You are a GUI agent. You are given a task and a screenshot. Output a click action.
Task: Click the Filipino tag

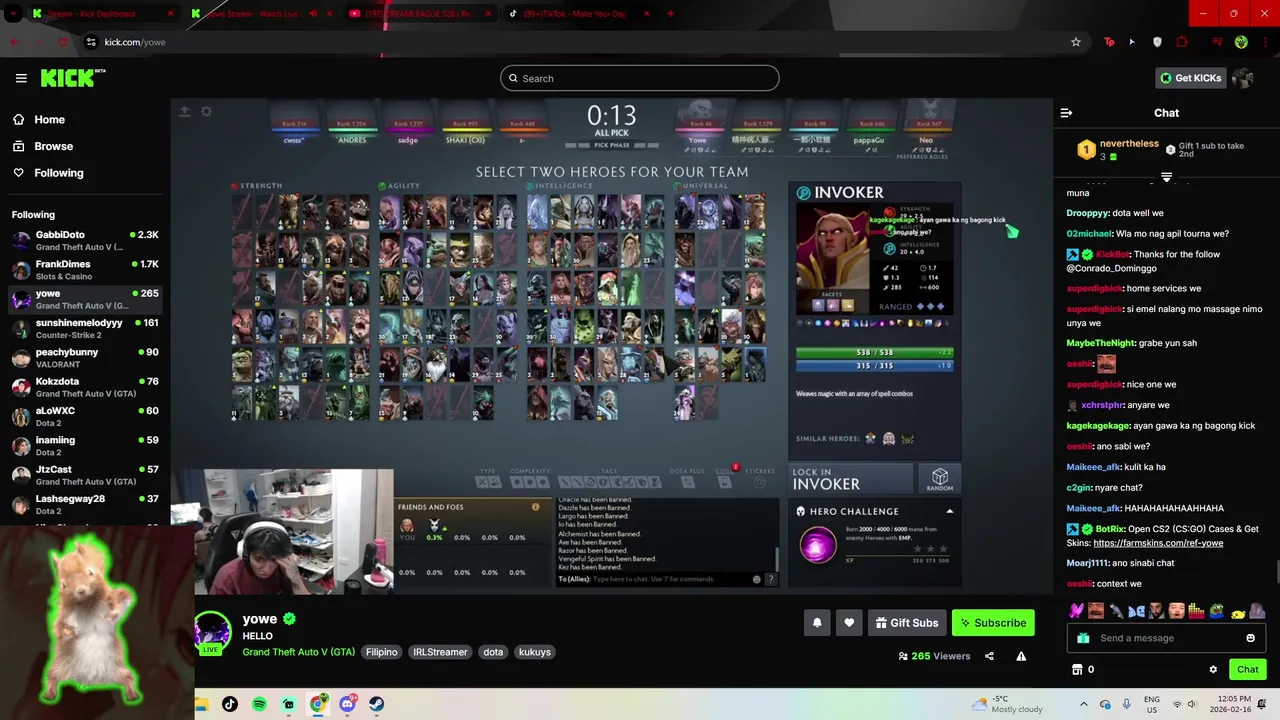tap(381, 652)
